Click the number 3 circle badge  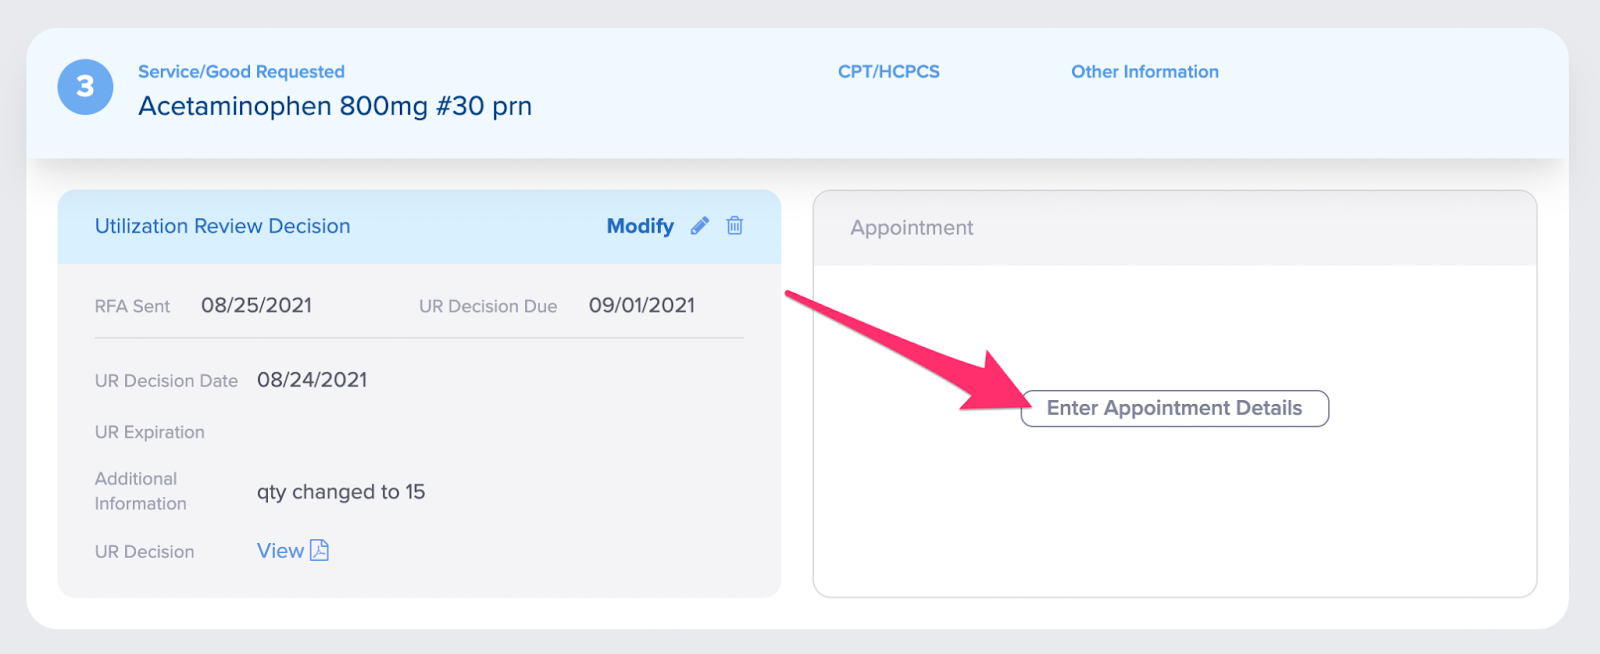pyautogui.click(x=85, y=87)
